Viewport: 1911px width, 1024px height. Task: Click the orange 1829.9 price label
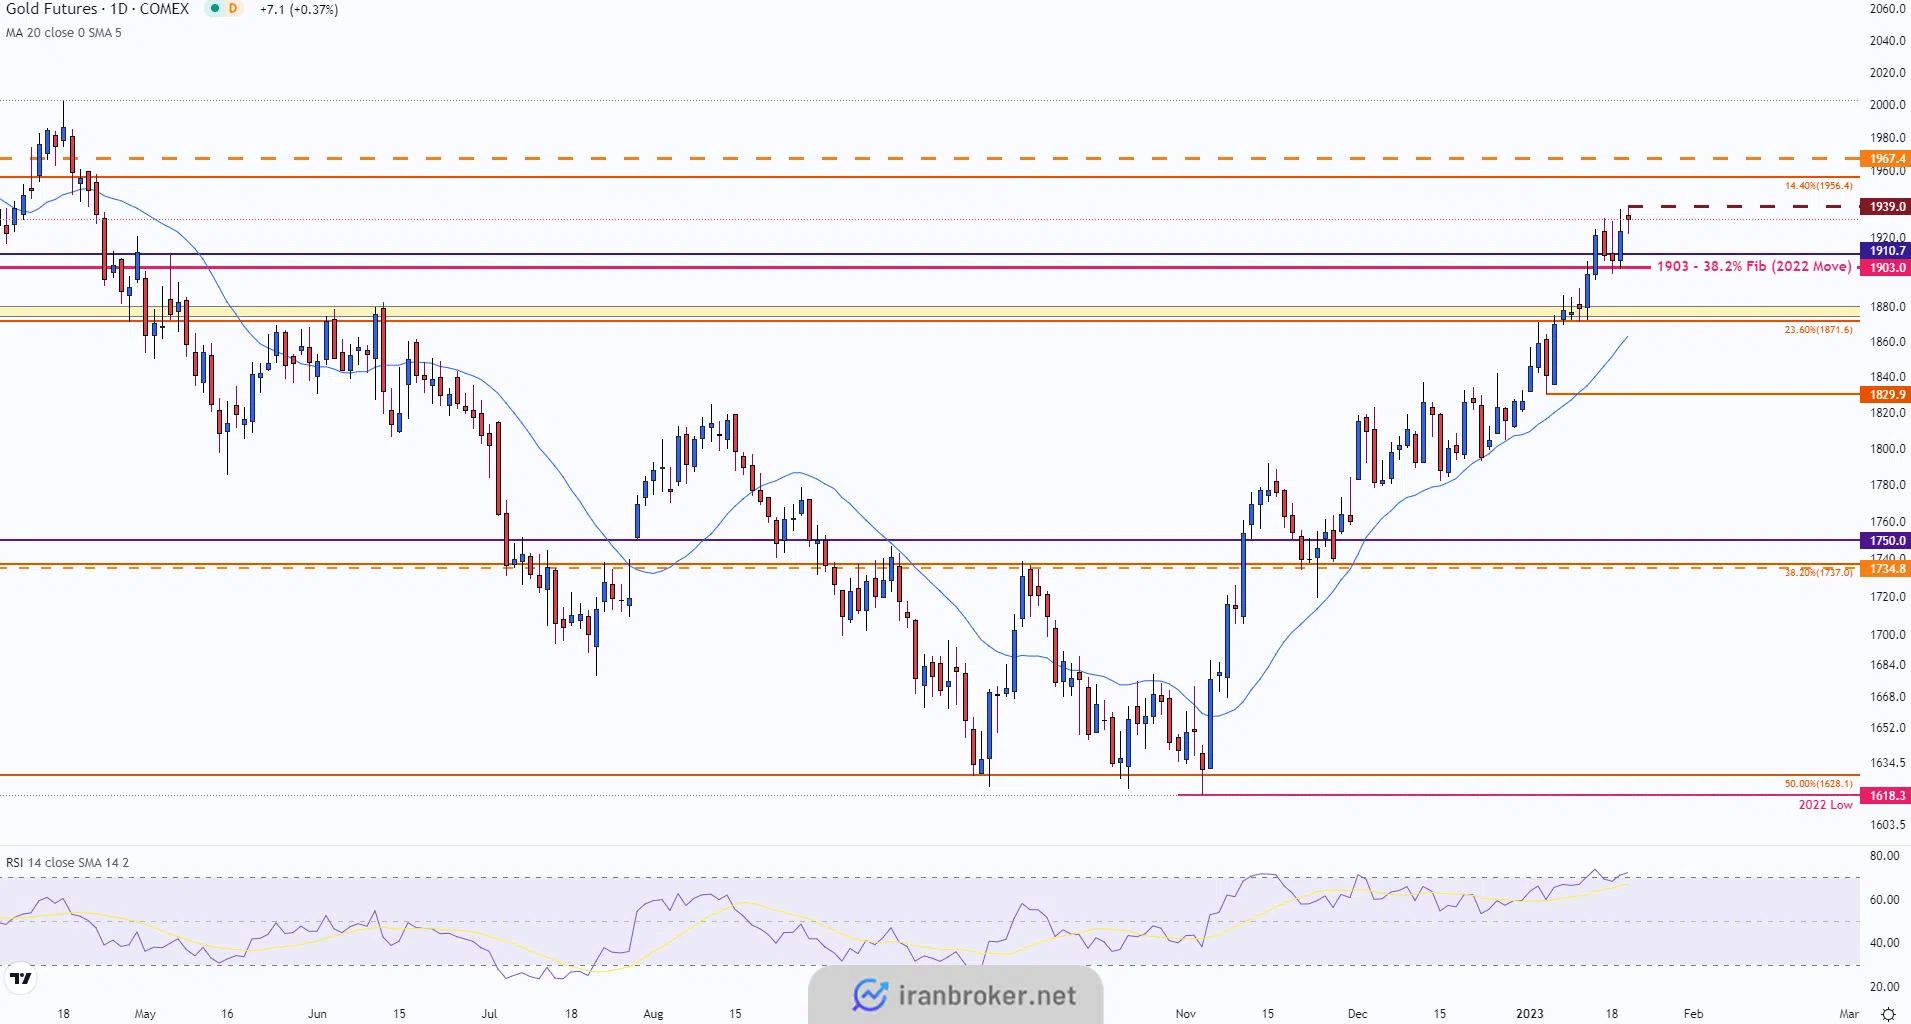pos(1886,395)
